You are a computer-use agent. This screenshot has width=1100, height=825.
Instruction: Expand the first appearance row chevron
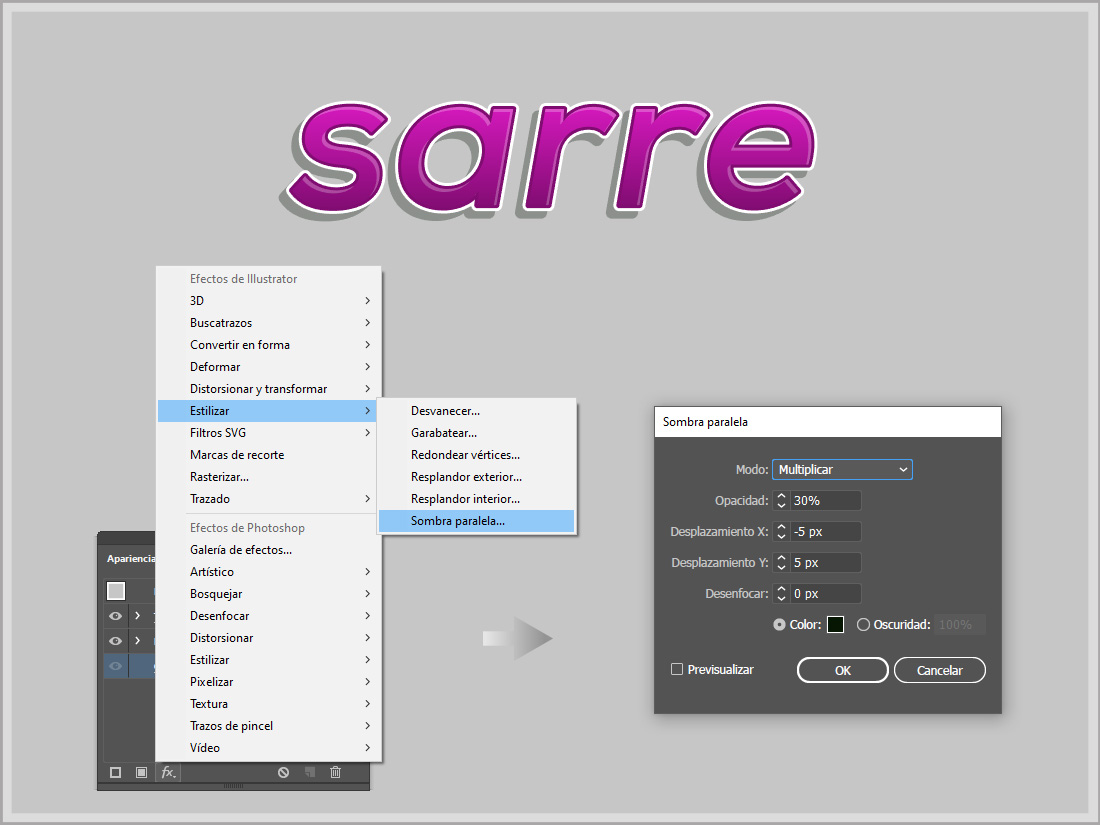(x=137, y=616)
